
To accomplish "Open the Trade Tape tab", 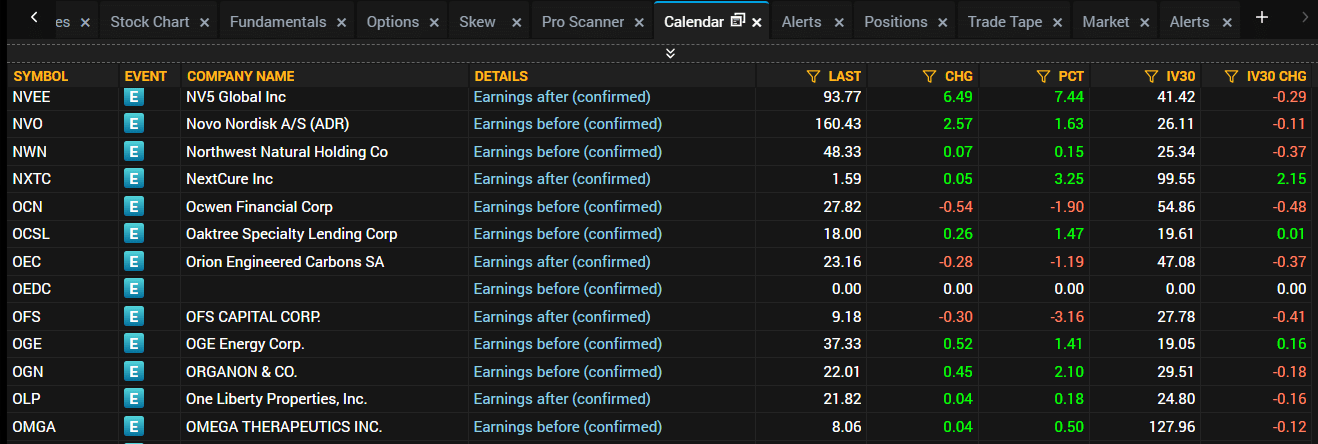I will [1005, 21].
